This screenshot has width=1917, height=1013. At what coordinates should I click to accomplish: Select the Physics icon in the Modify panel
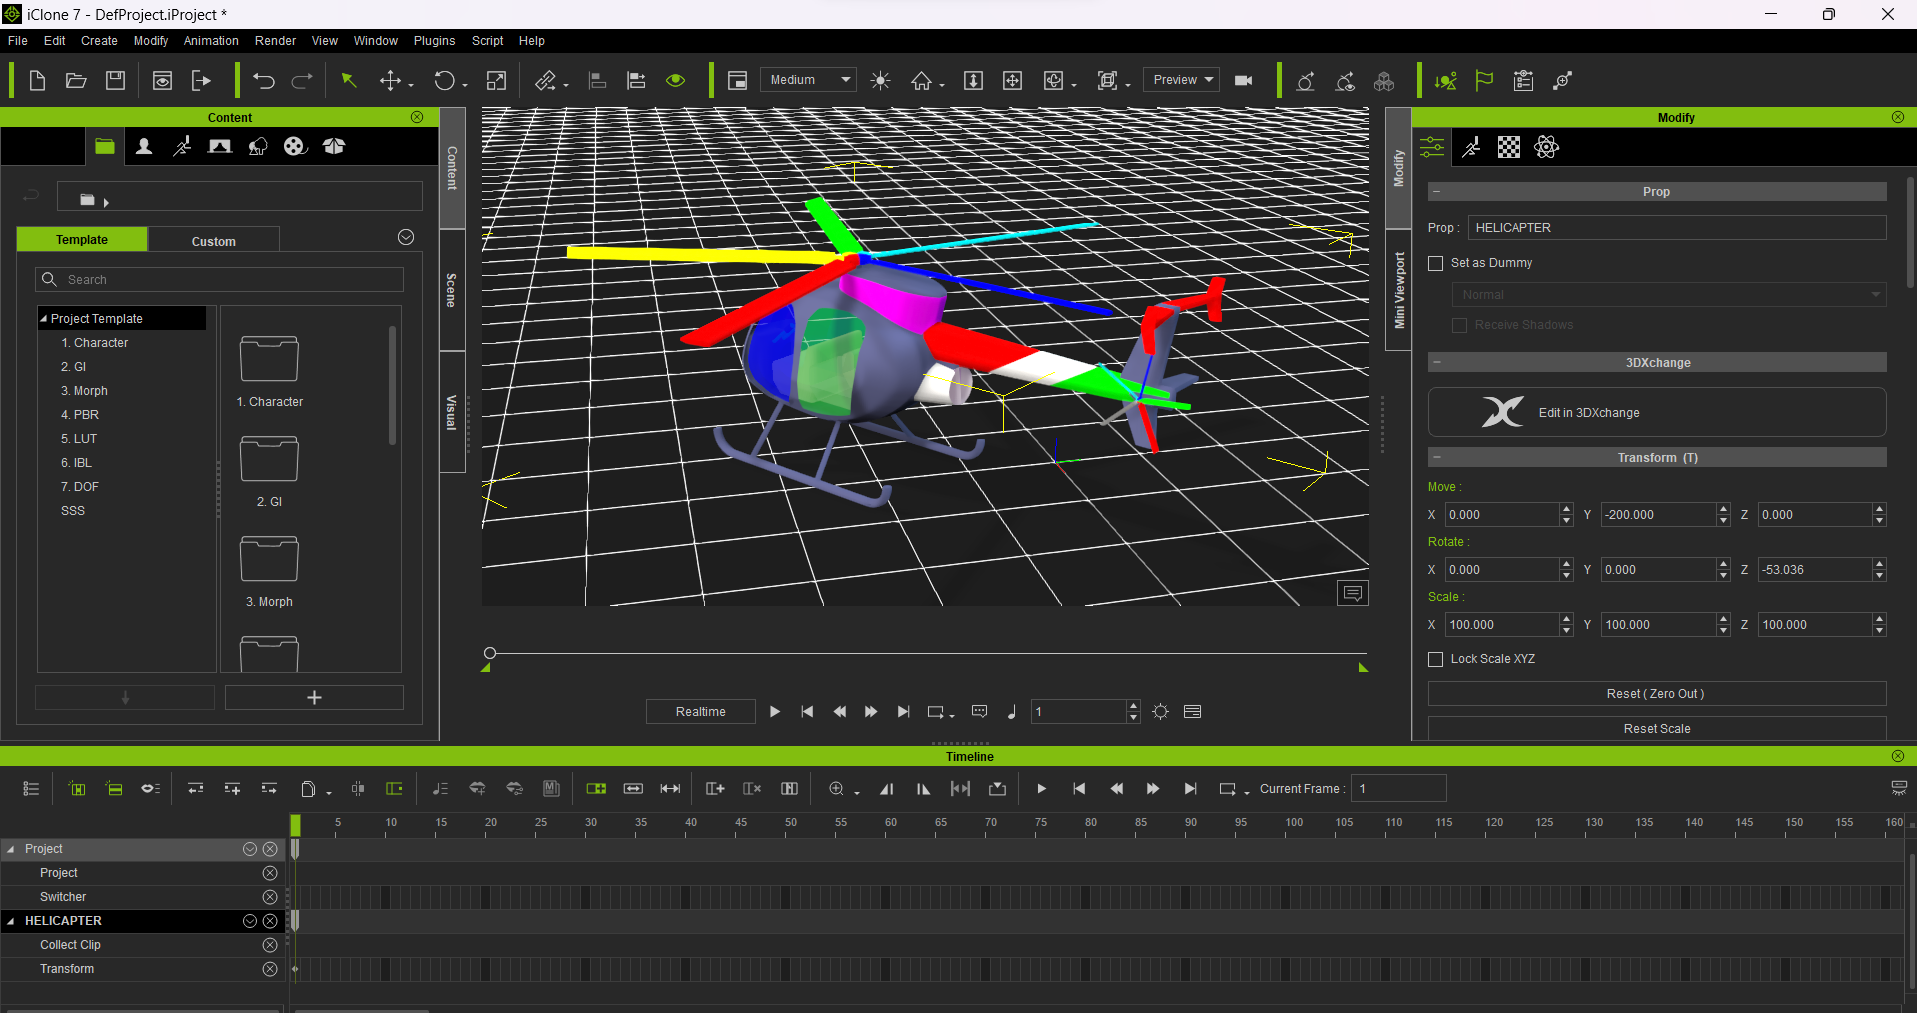(x=1546, y=146)
